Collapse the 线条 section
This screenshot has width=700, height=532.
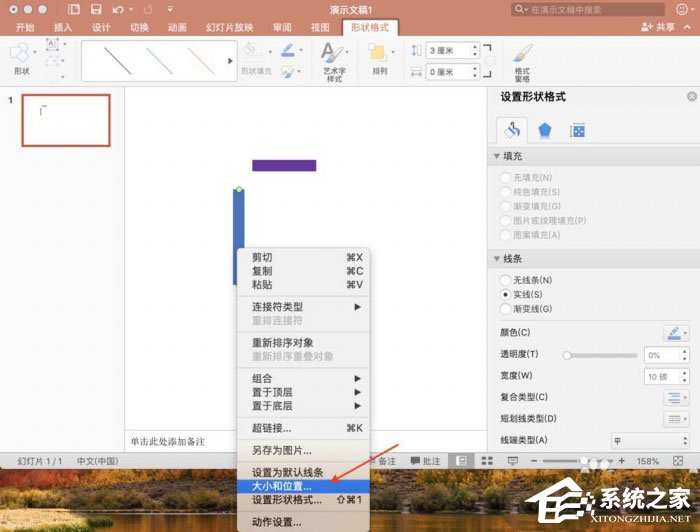tap(497, 259)
